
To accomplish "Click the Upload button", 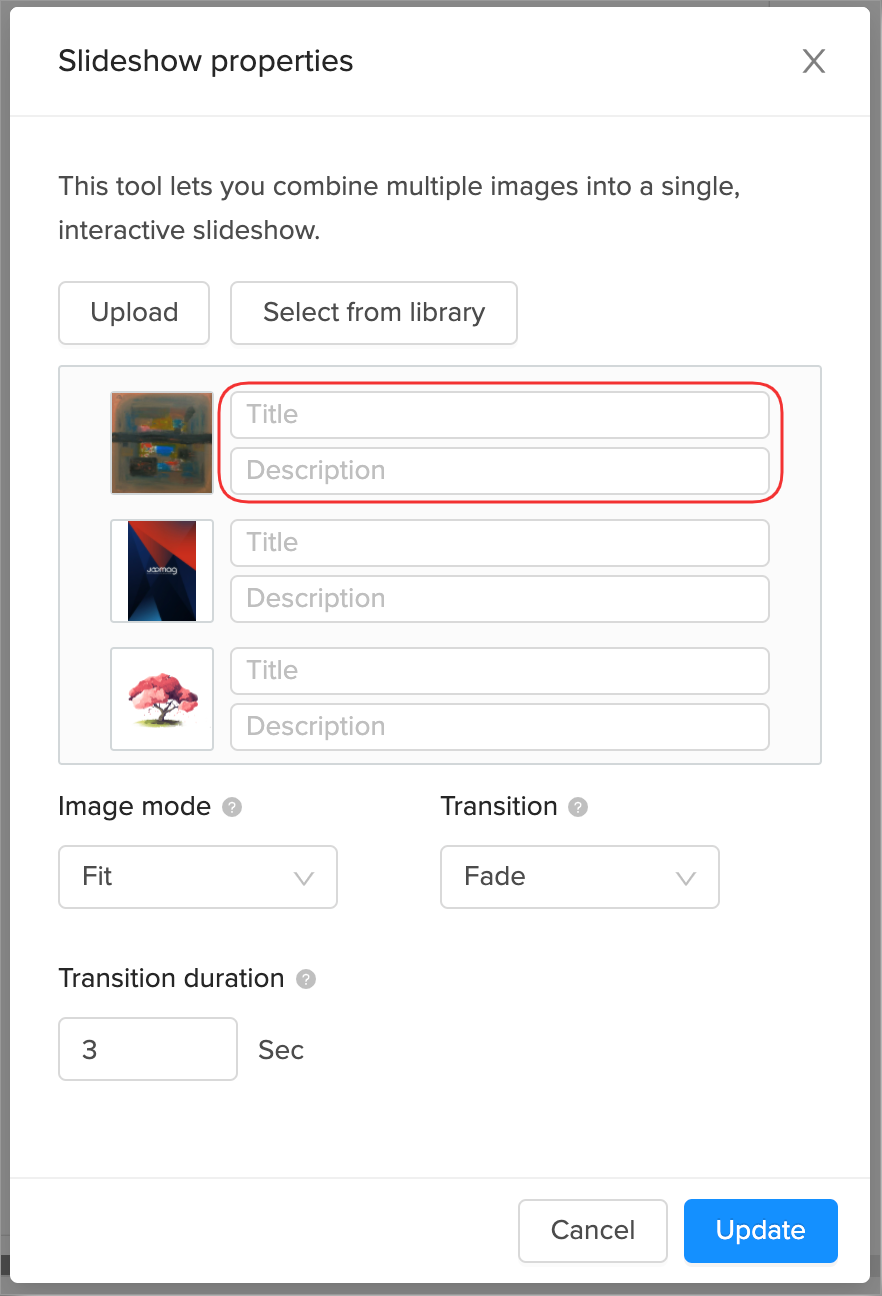I will (134, 313).
